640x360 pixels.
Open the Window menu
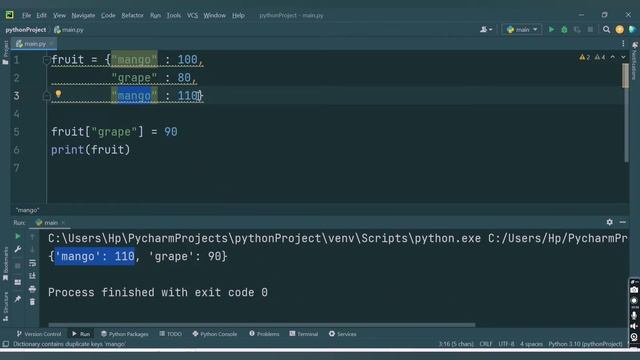(214, 16)
